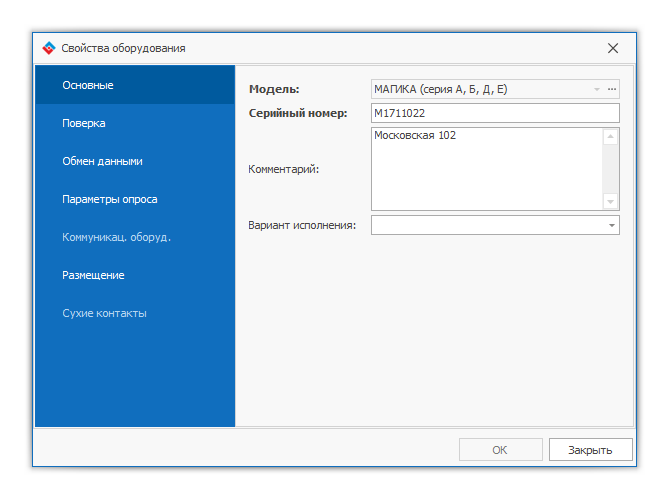Click the Серийный номер input field
Viewport: 669px width, 499px height.
point(495,113)
